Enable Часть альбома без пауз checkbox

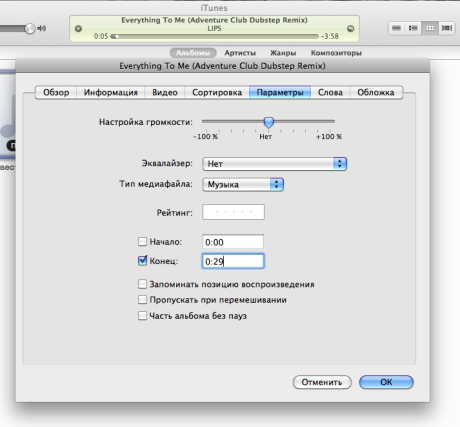[142, 315]
